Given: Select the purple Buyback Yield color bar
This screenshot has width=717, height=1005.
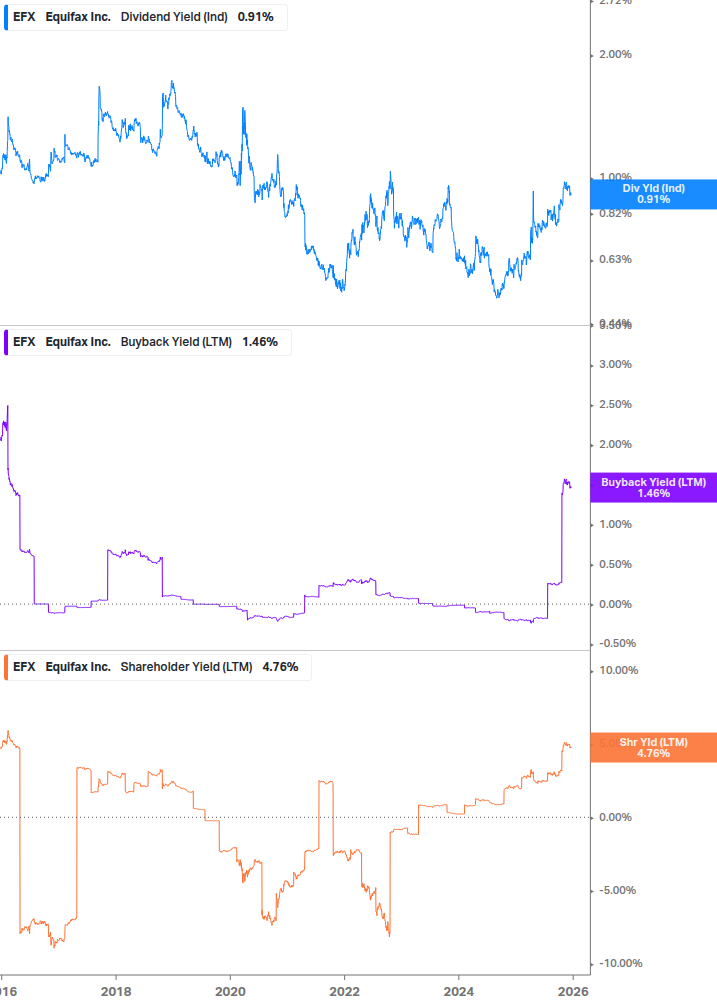Looking at the screenshot, I should click(x=6, y=342).
